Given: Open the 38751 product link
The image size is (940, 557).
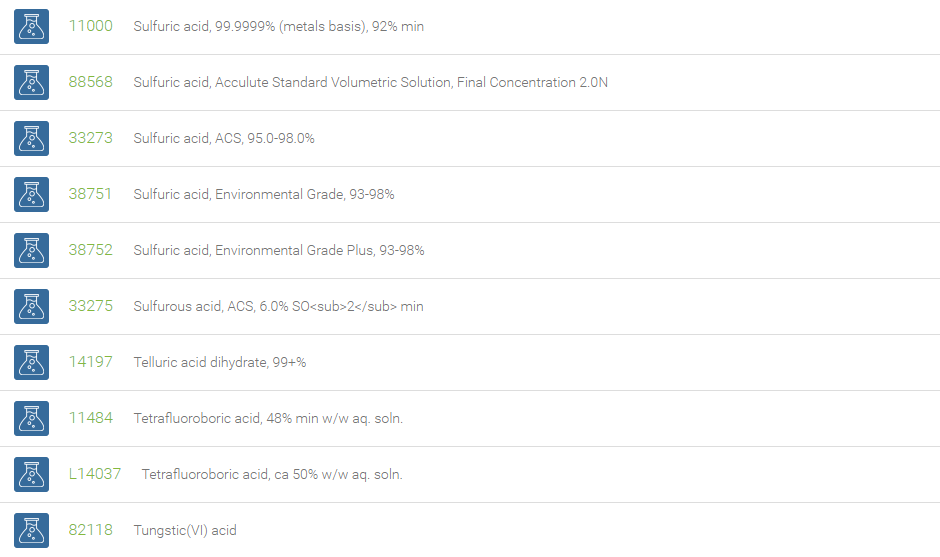Looking at the screenshot, I should tap(90, 194).
